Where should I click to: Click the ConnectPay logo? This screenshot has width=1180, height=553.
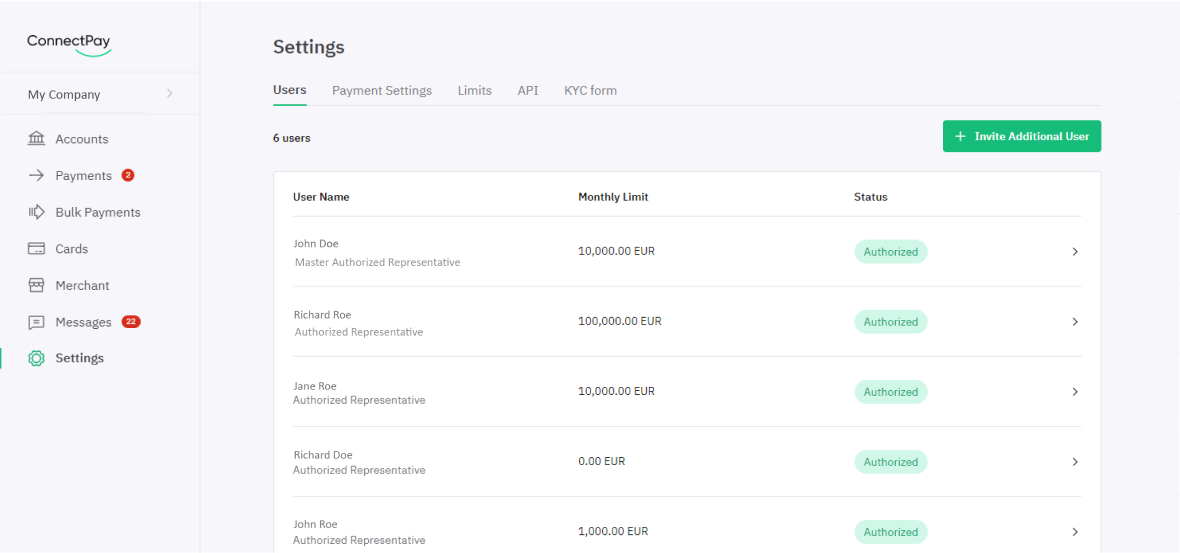[x=69, y=44]
